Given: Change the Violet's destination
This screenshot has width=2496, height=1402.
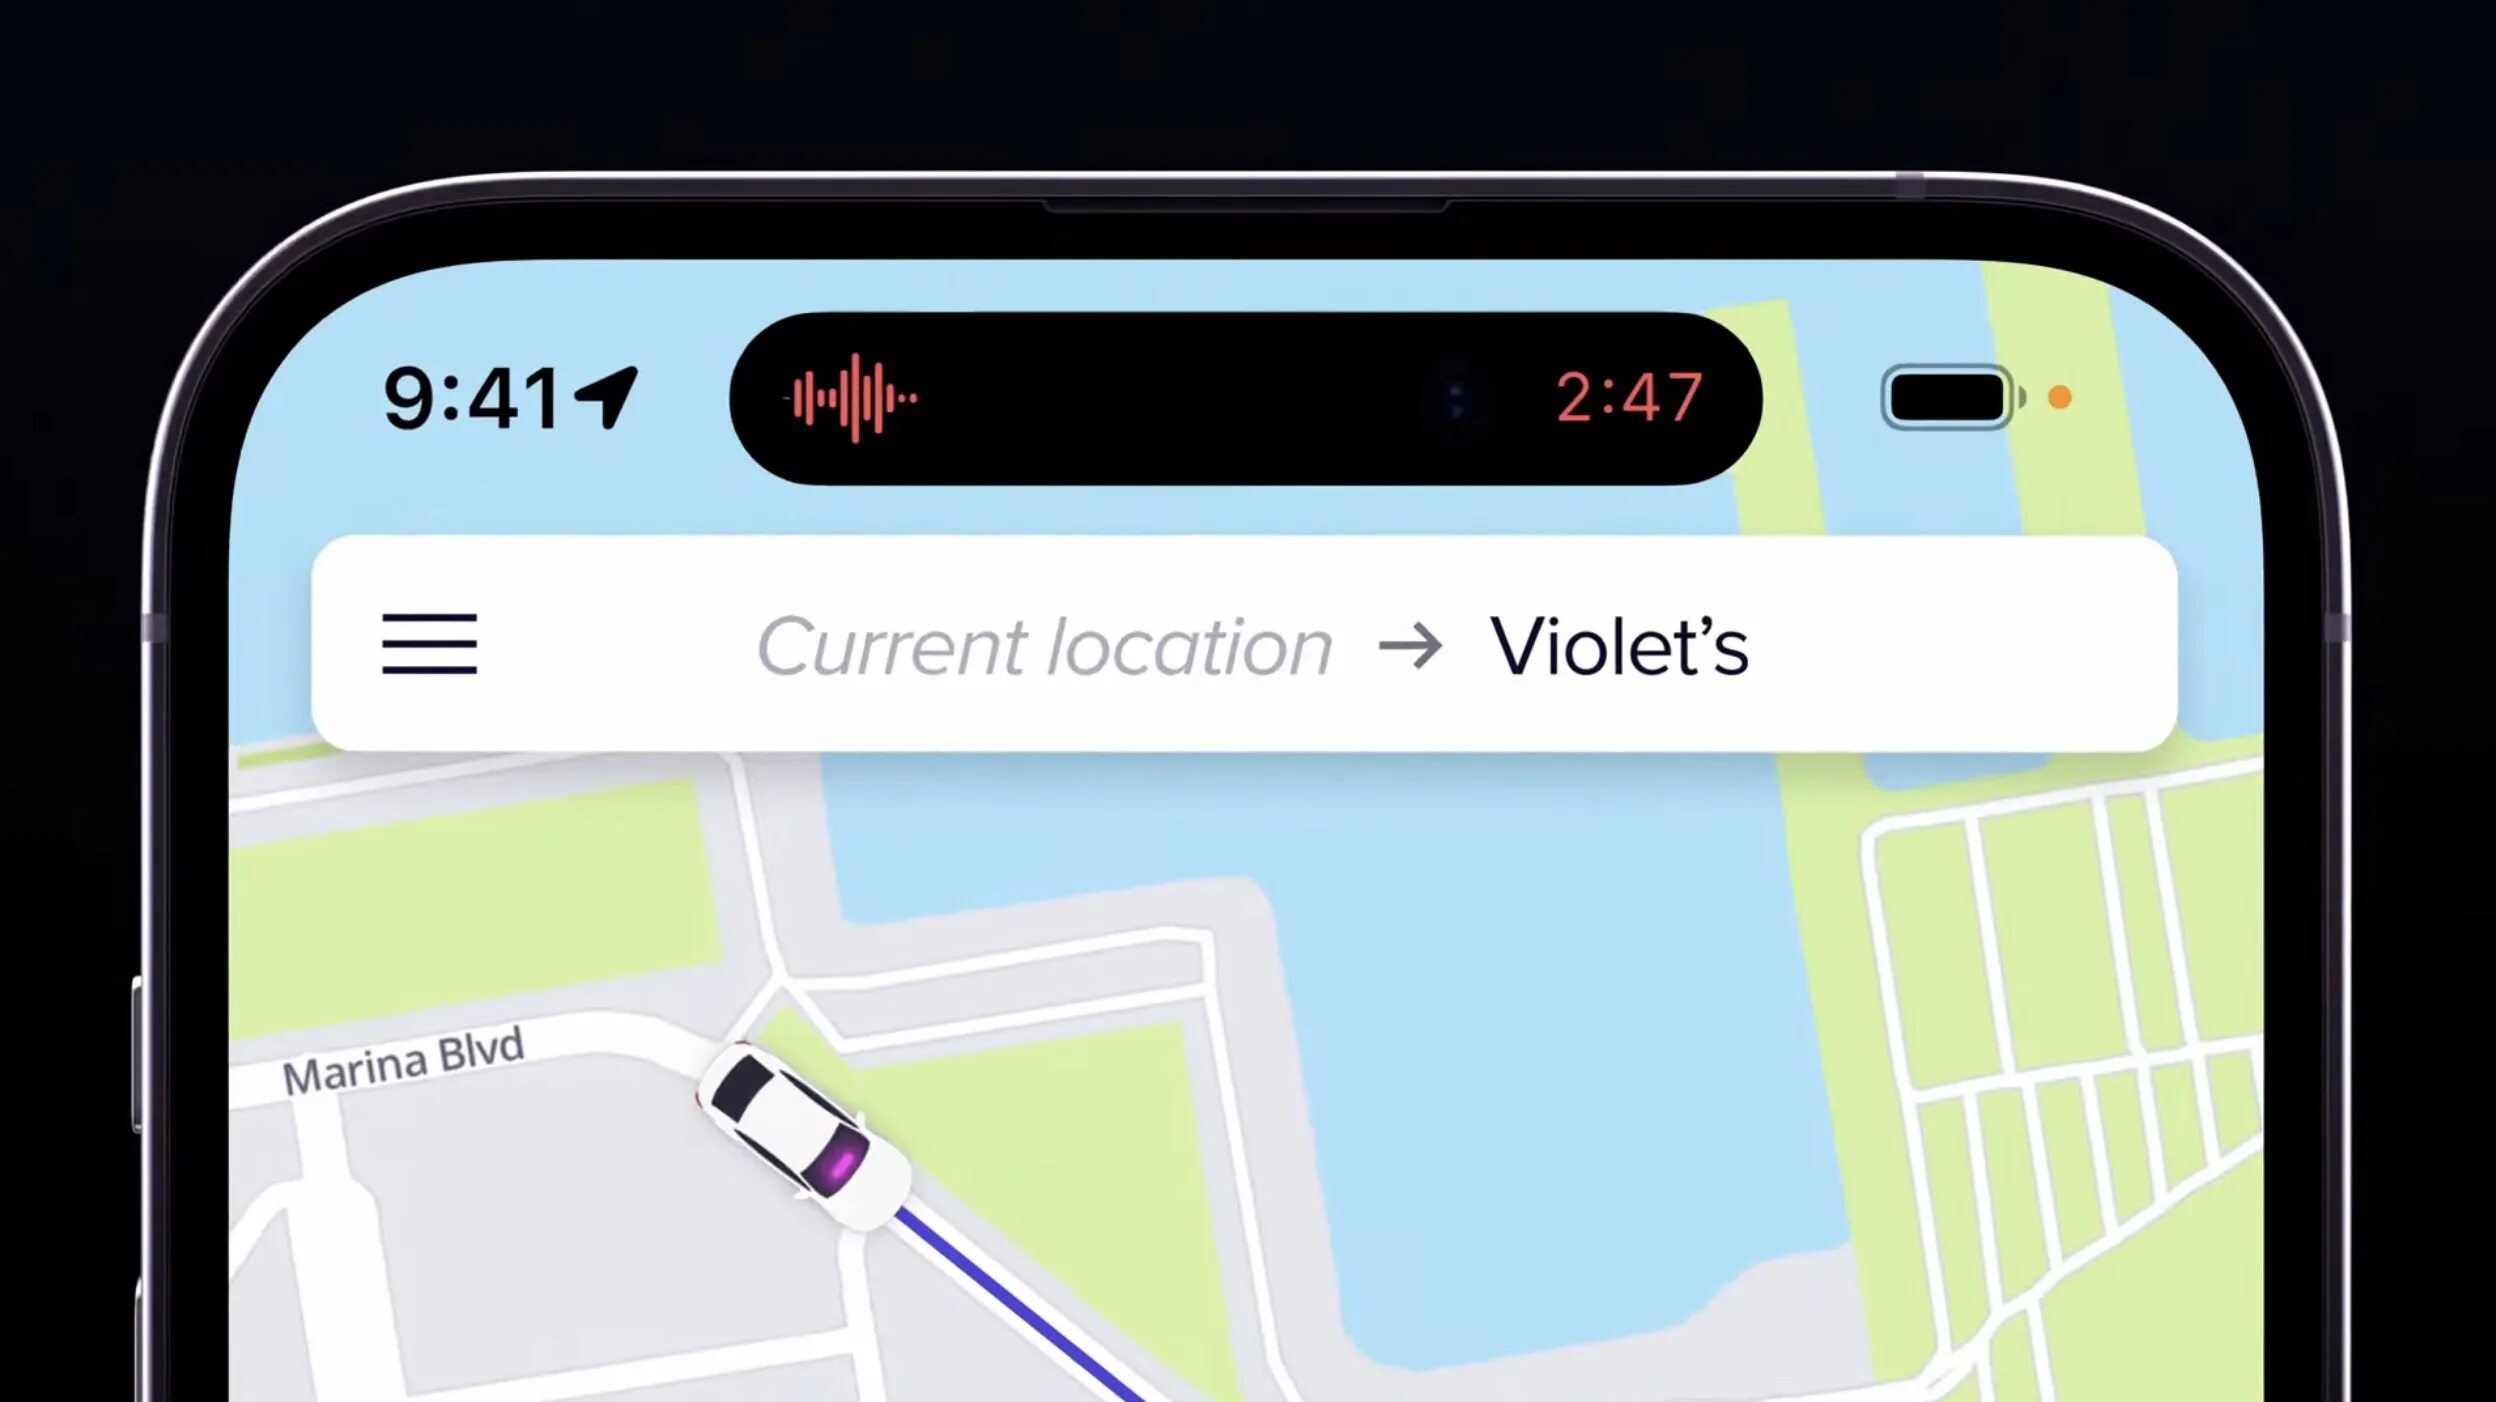Looking at the screenshot, I should [x=1619, y=646].
